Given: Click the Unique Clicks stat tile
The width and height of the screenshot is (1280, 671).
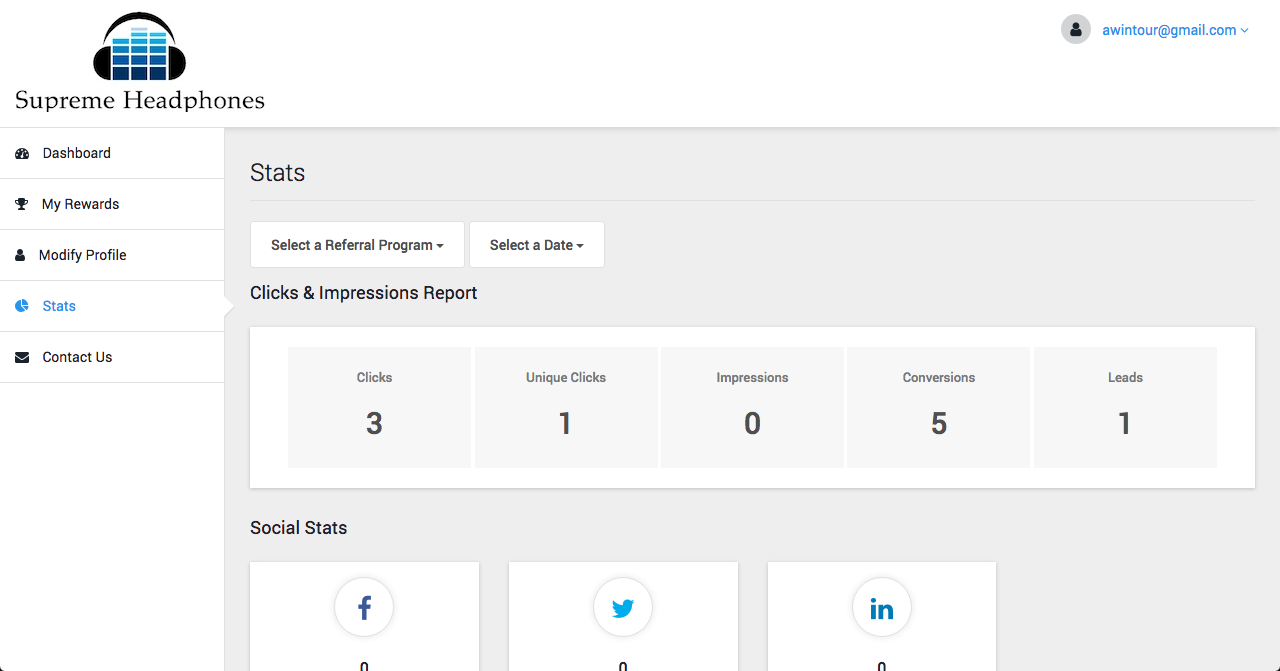Looking at the screenshot, I should click(566, 407).
